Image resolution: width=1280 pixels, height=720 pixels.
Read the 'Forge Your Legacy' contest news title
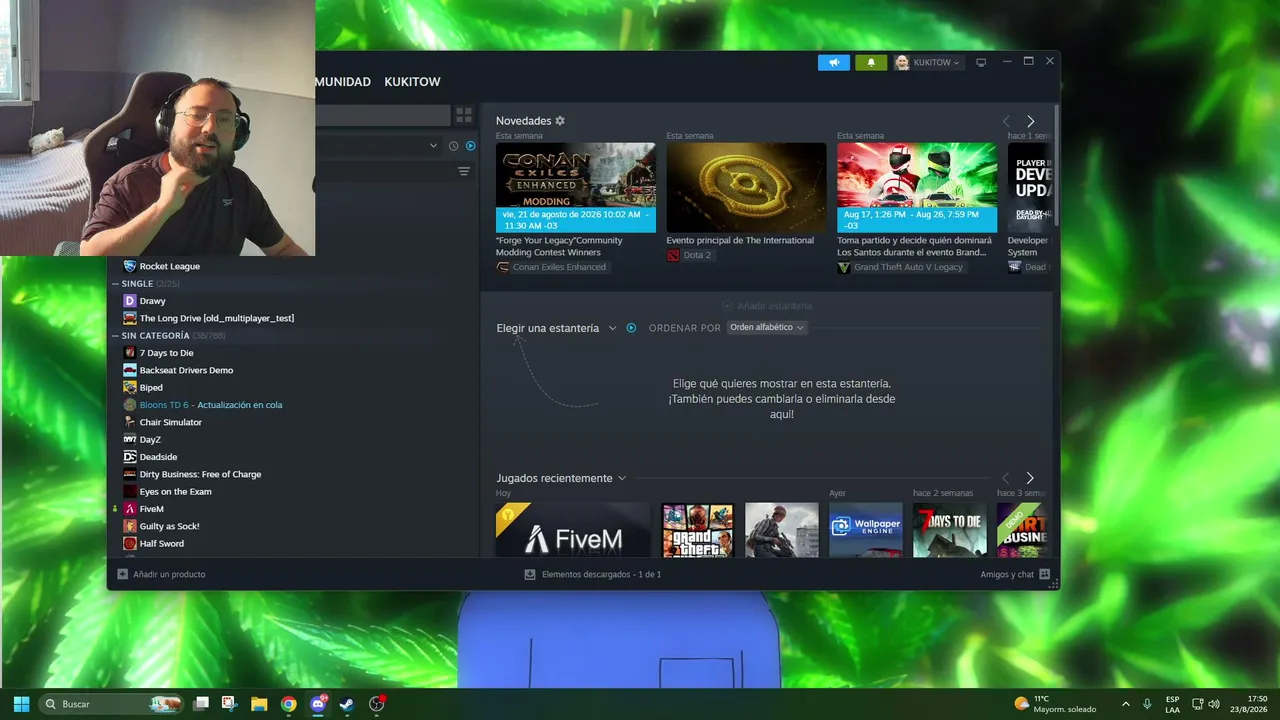point(559,246)
